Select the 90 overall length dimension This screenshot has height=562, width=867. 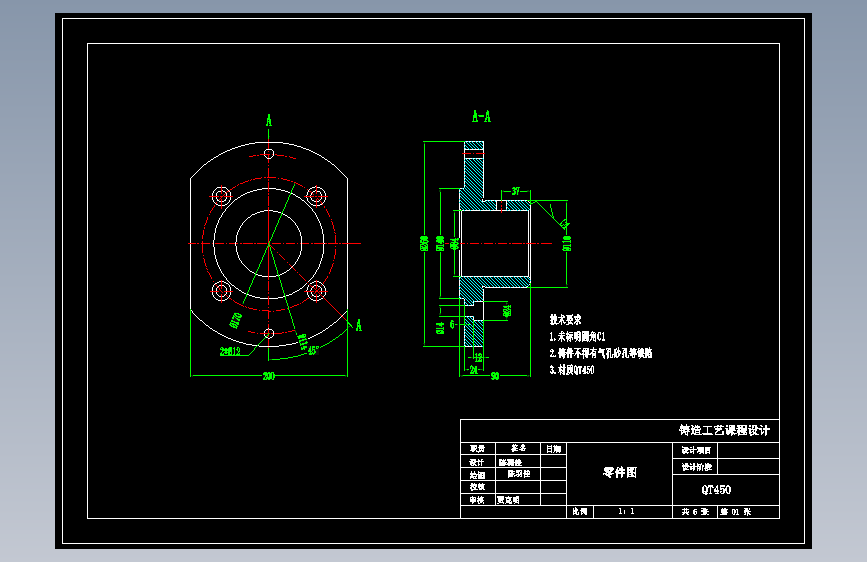[495, 376]
